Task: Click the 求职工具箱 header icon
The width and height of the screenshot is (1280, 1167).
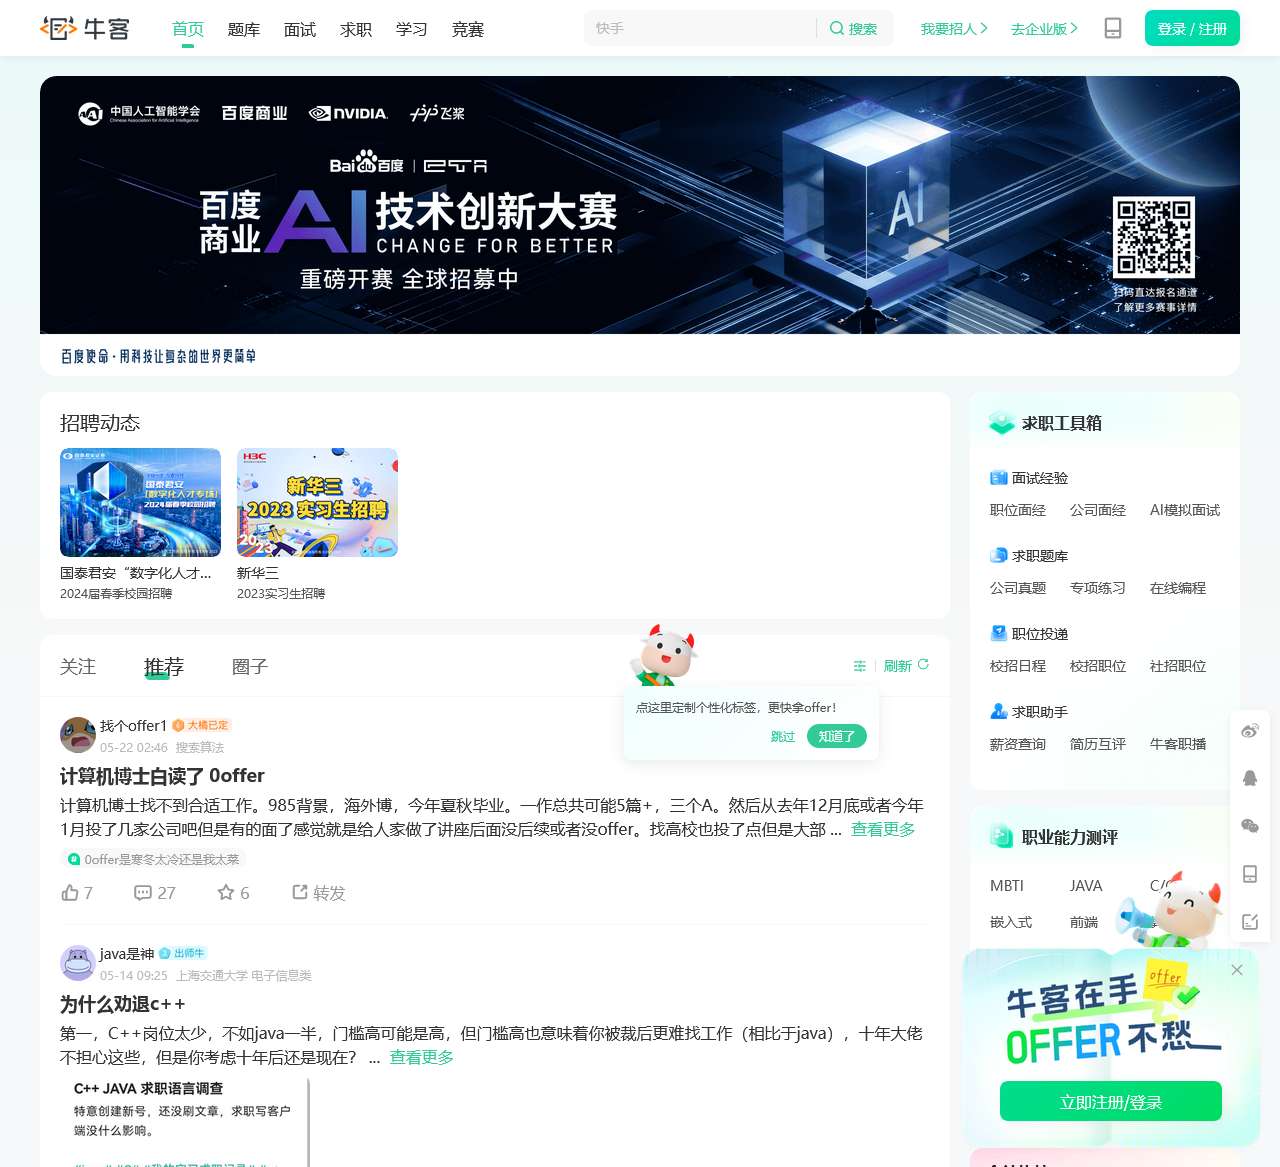Action: point(1001,423)
